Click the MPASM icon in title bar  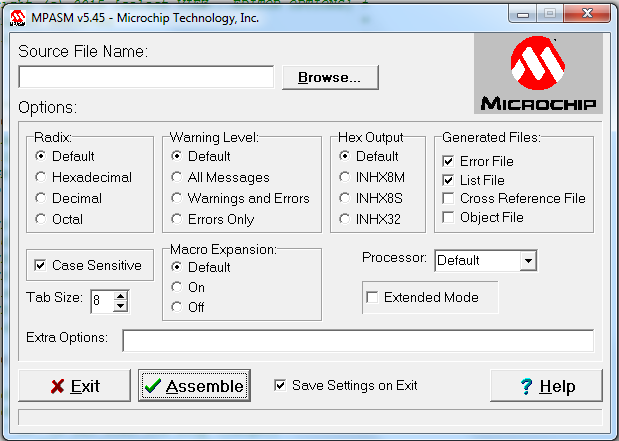coord(17,16)
